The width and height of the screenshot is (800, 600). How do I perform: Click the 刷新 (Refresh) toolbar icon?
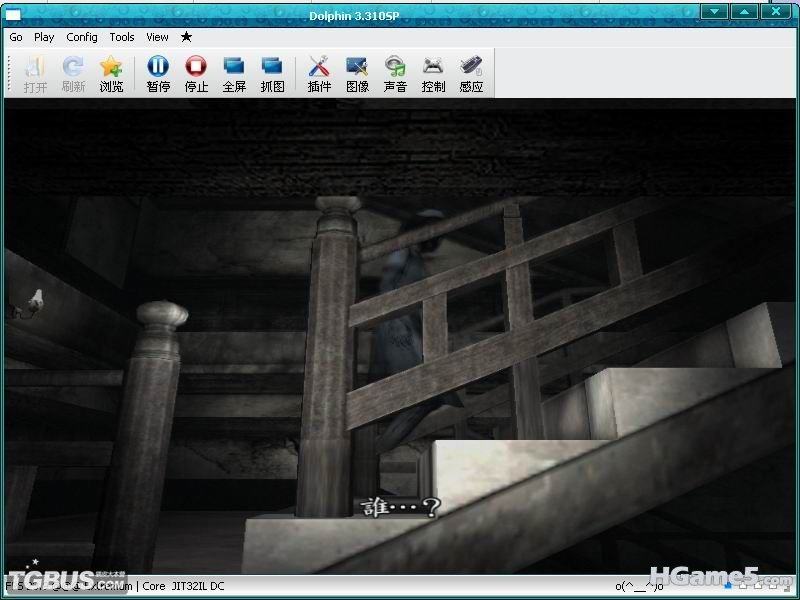pos(73,73)
